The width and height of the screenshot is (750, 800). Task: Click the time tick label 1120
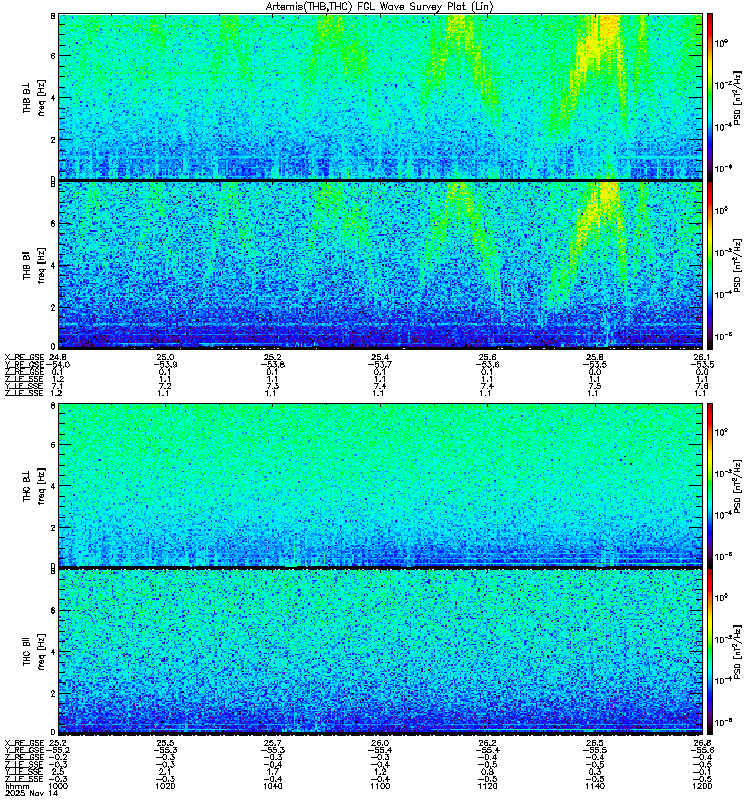[x=487, y=786]
